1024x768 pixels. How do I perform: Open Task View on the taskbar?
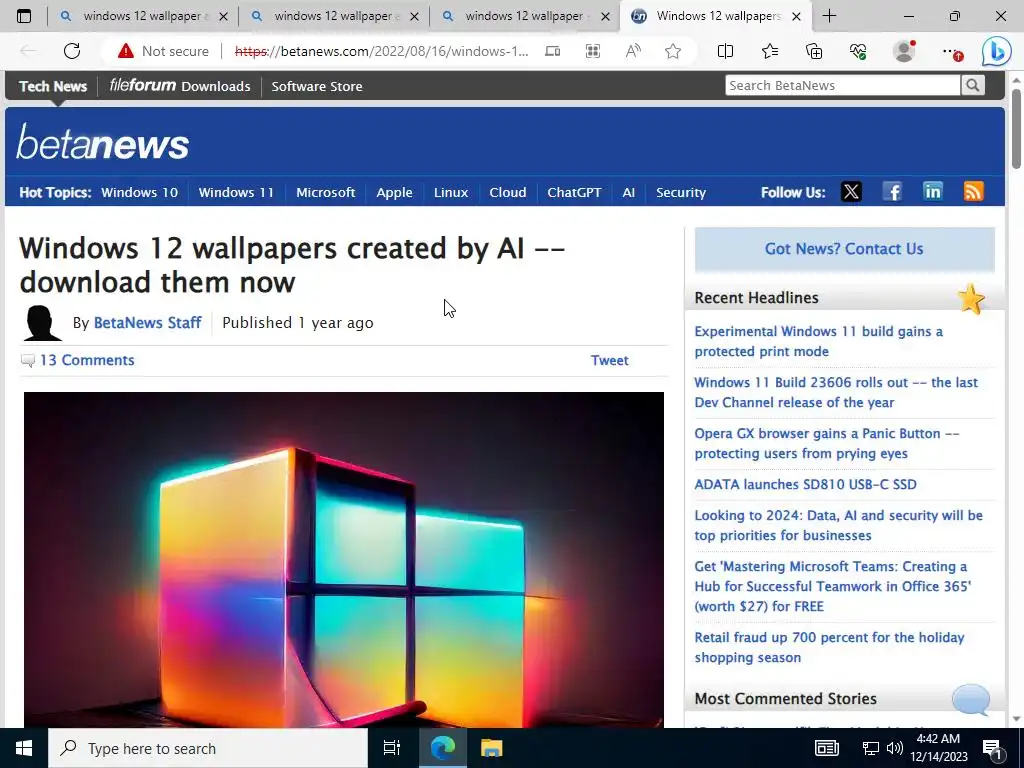pyautogui.click(x=392, y=748)
